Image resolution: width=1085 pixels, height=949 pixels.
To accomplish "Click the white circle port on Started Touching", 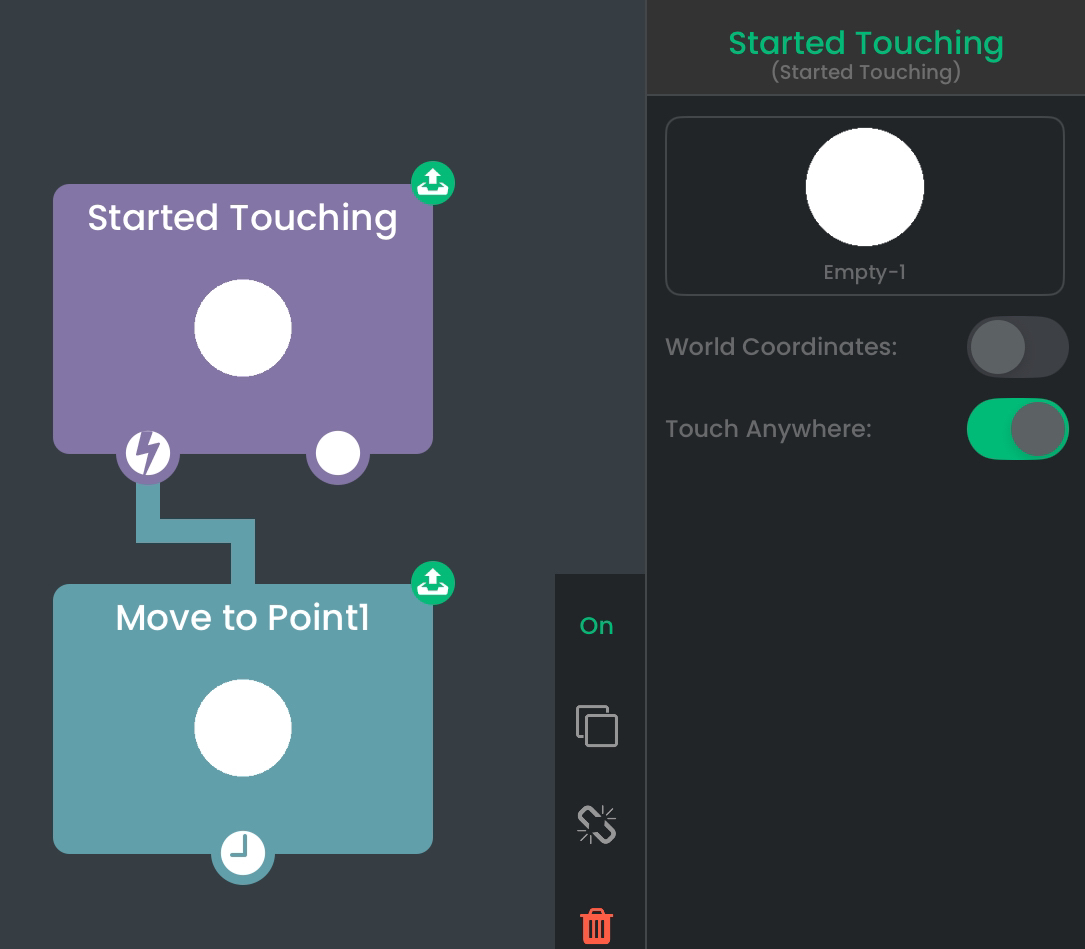I will 338,453.
